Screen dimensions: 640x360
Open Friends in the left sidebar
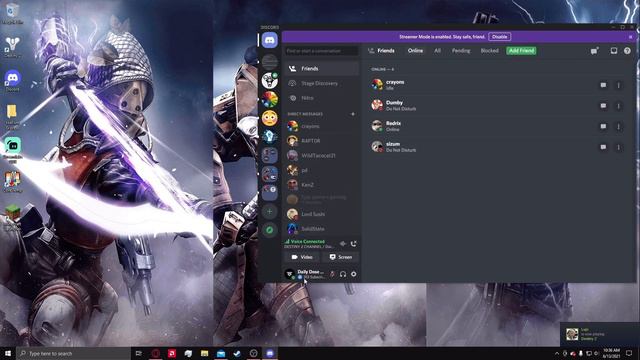click(x=322, y=69)
